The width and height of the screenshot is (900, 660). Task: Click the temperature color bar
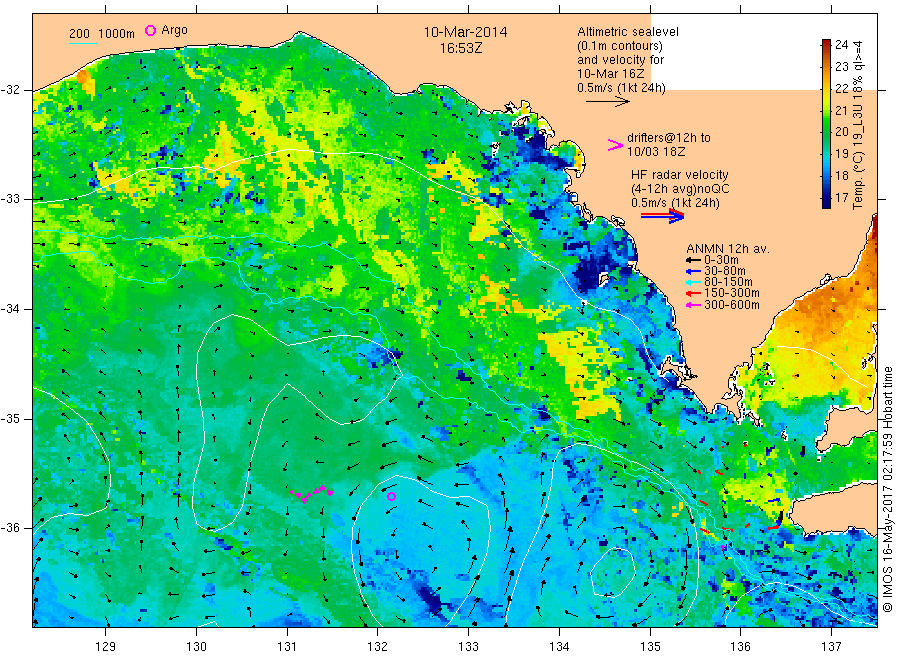pyautogui.click(x=826, y=123)
